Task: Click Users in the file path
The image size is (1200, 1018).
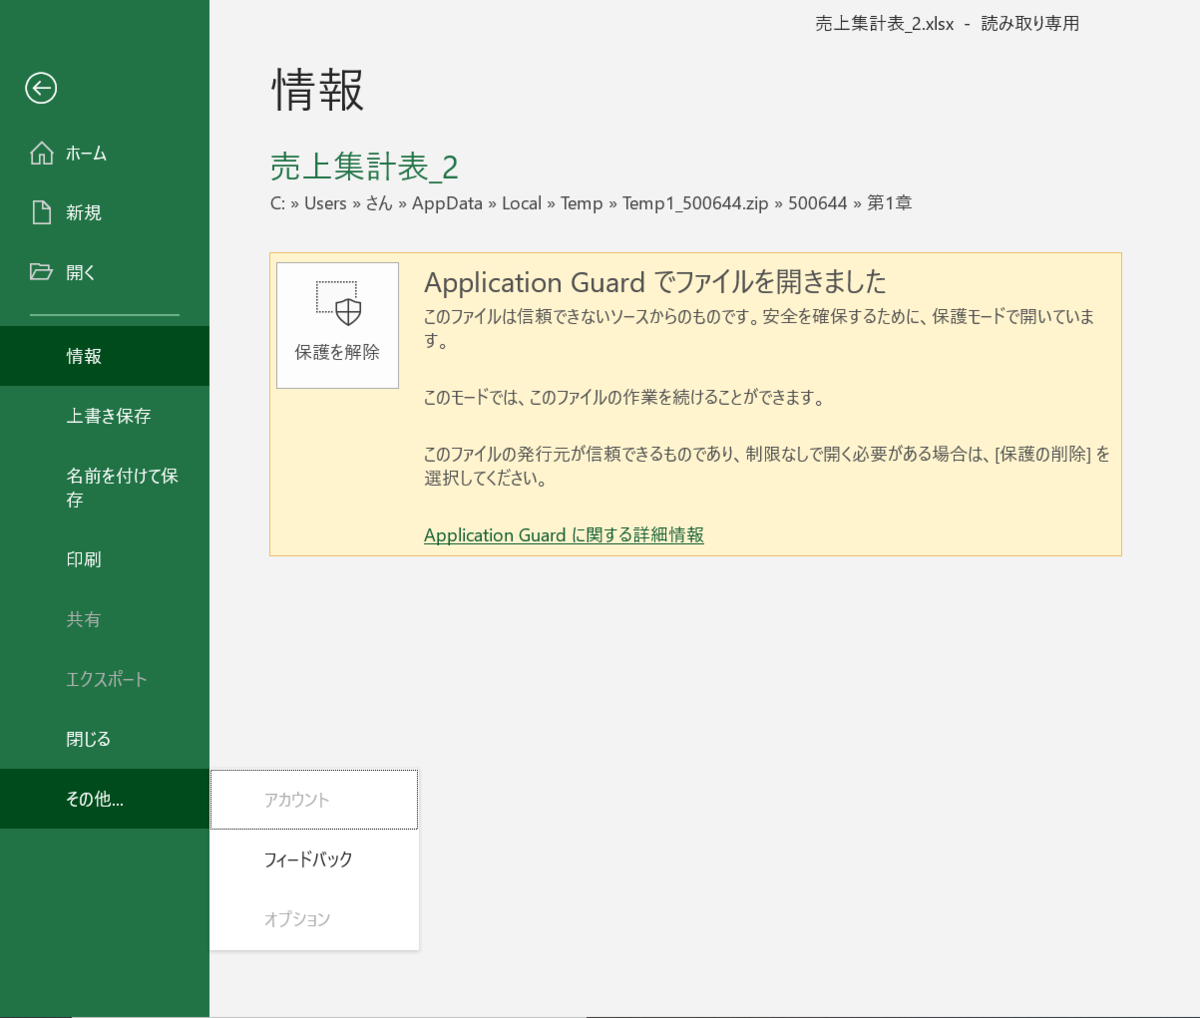Action: 325,203
